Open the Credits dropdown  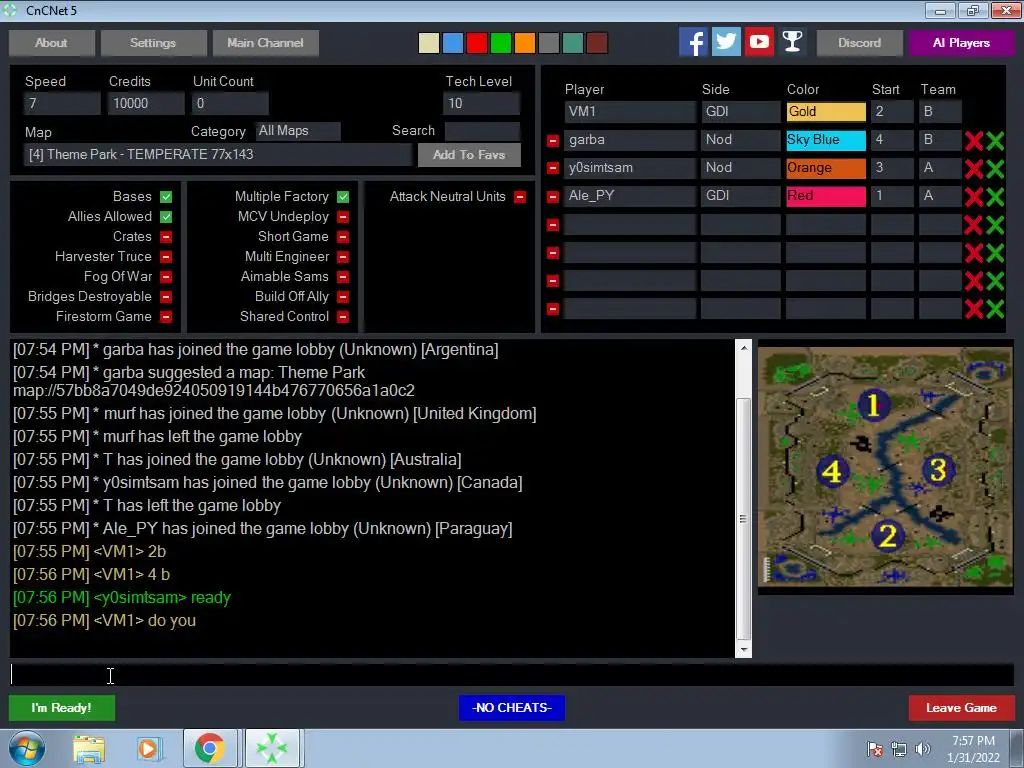146,103
